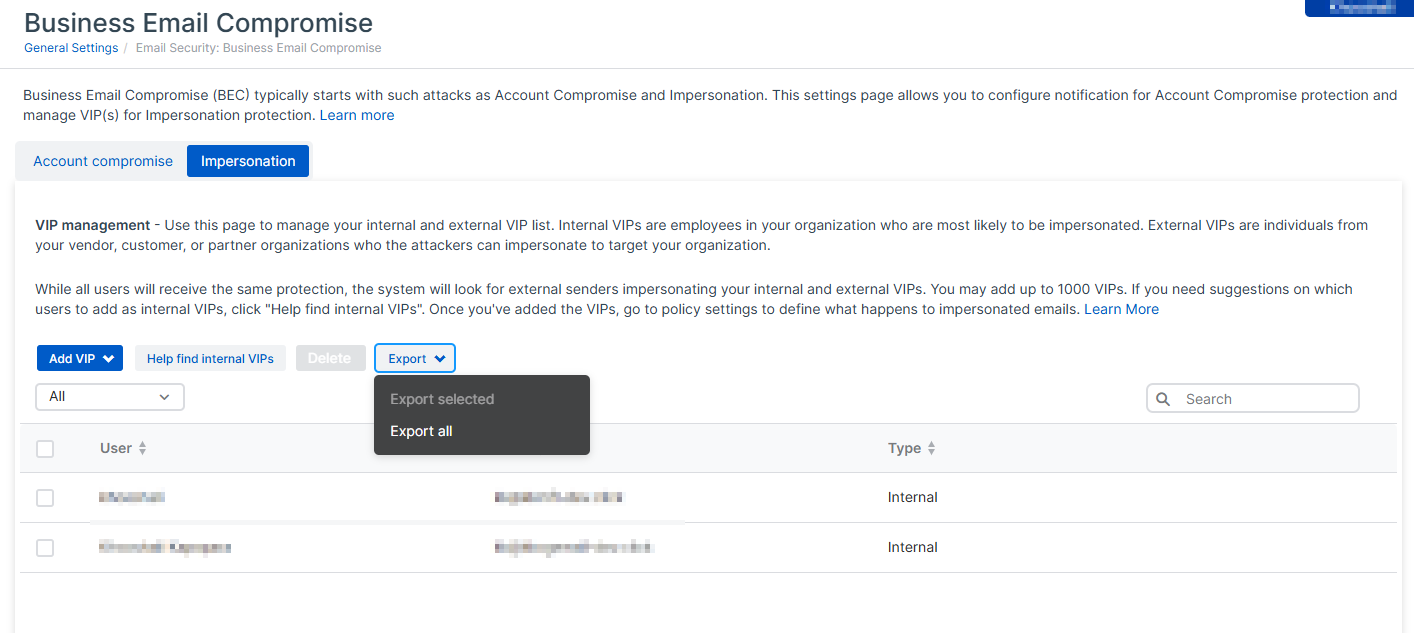The width and height of the screenshot is (1414, 633).
Task: Click the greyed-out Delete button
Action: pyautogui.click(x=330, y=359)
